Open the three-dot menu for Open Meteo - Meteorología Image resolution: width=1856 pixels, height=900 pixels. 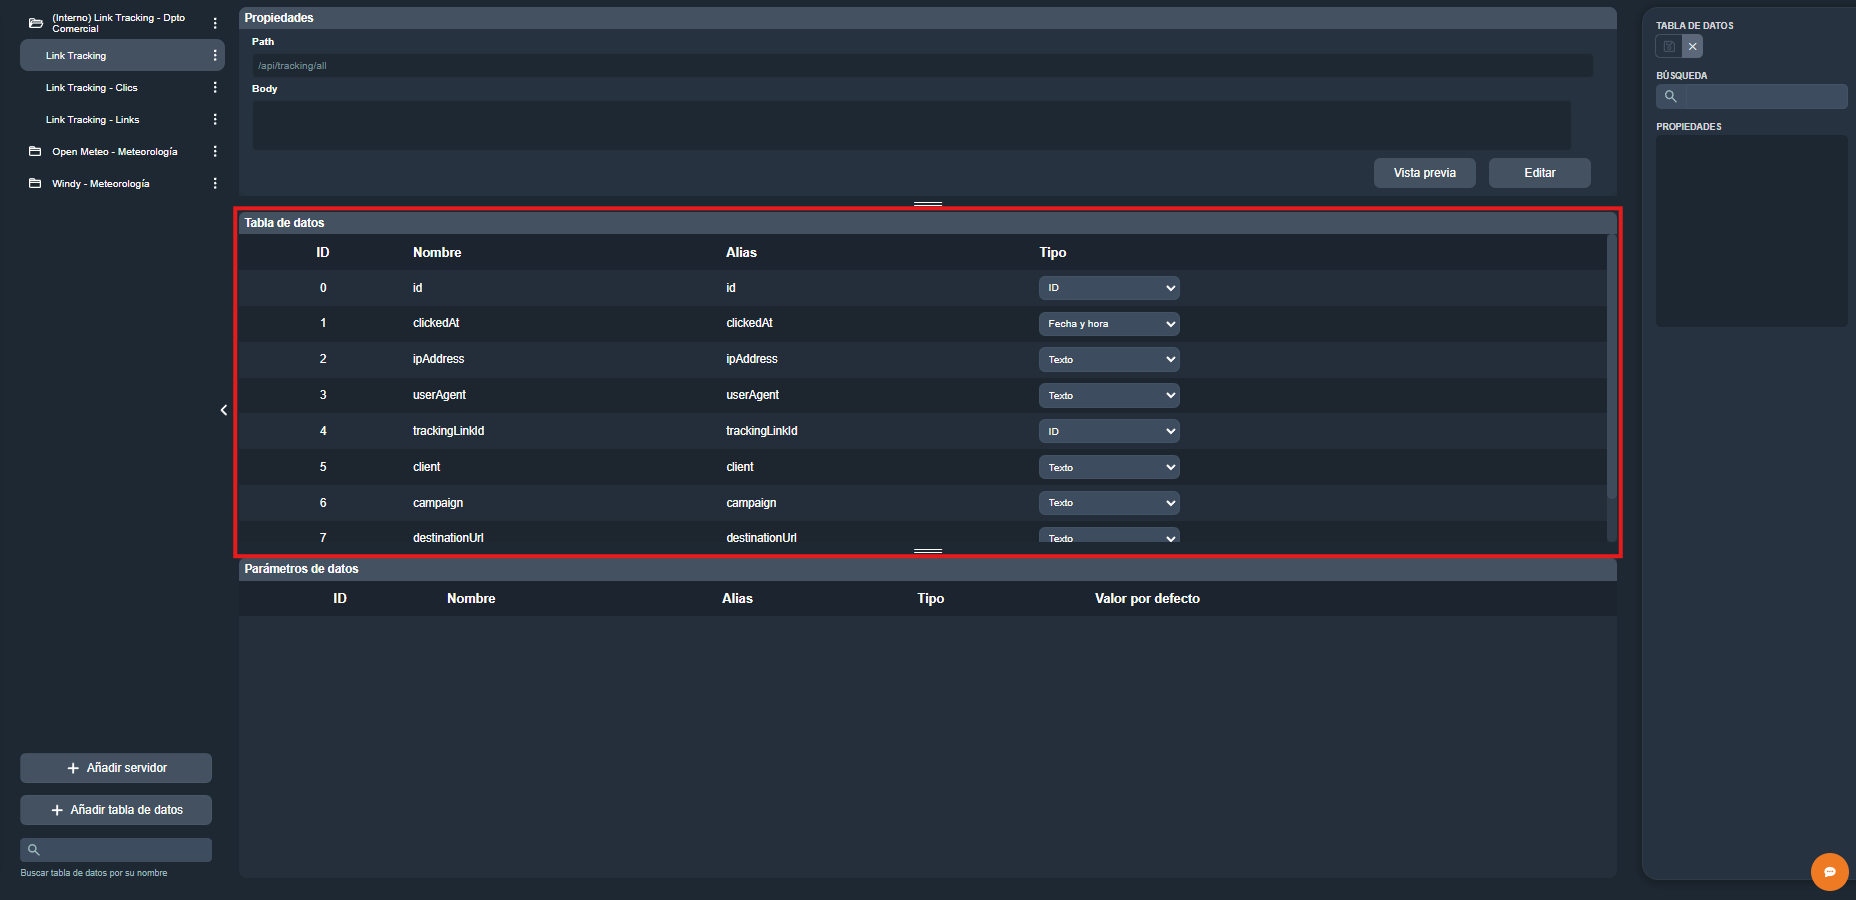point(215,152)
